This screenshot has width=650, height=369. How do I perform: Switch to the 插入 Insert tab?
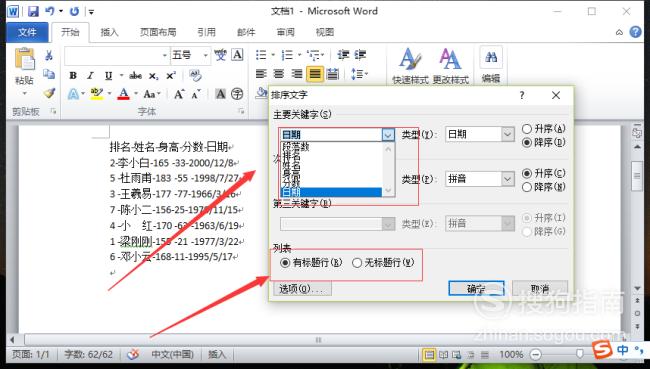(x=109, y=32)
